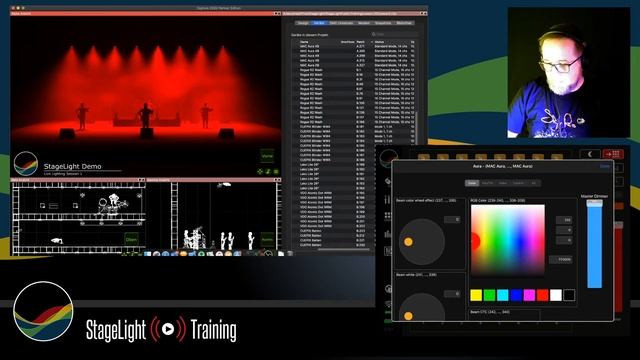Click the circular logo in controller app corner
The width and height of the screenshot is (640, 360).
click(x=388, y=157)
